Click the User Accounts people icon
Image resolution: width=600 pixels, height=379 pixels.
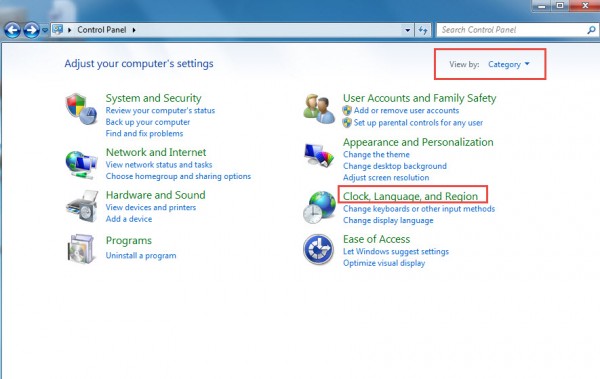click(x=319, y=109)
